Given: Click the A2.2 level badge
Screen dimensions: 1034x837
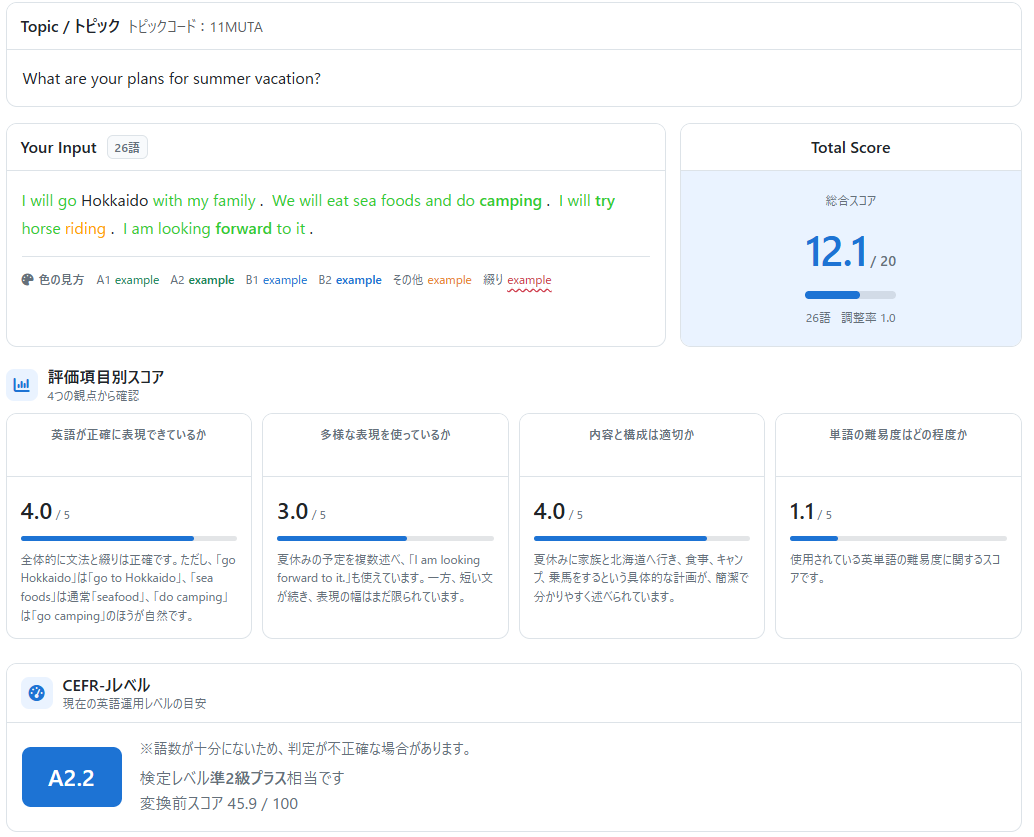Looking at the screenshot, I should click(x=72, y=778).
